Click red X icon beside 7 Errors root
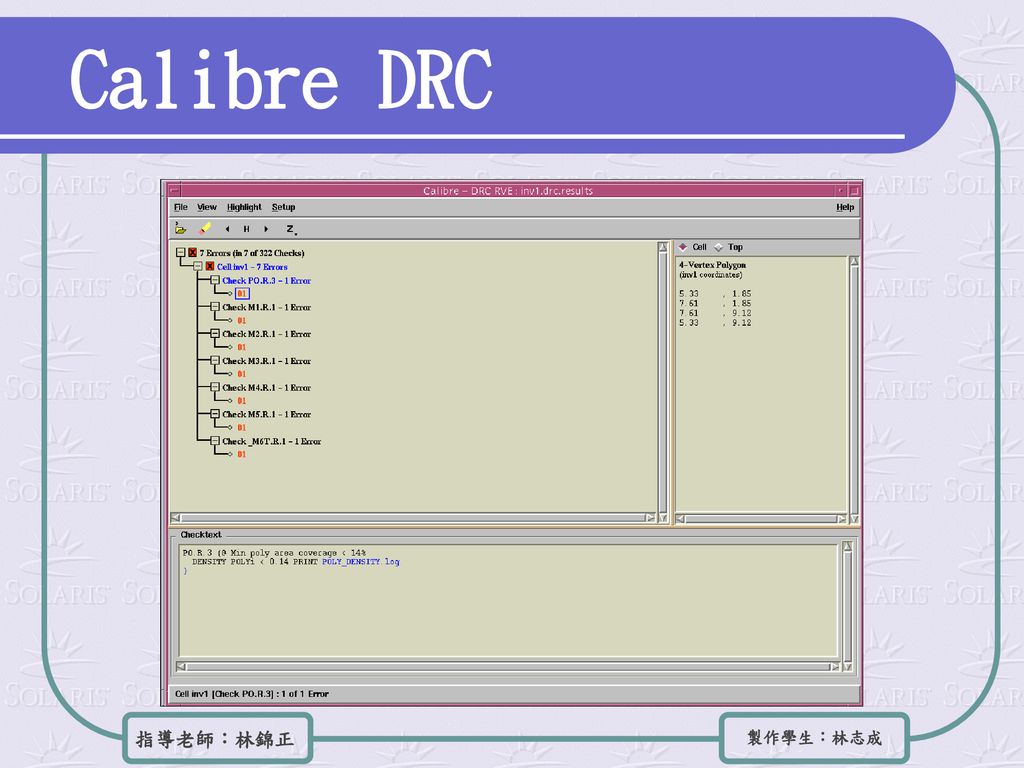Viewport: 1024px width, 768px height. (x=193, y=253)
